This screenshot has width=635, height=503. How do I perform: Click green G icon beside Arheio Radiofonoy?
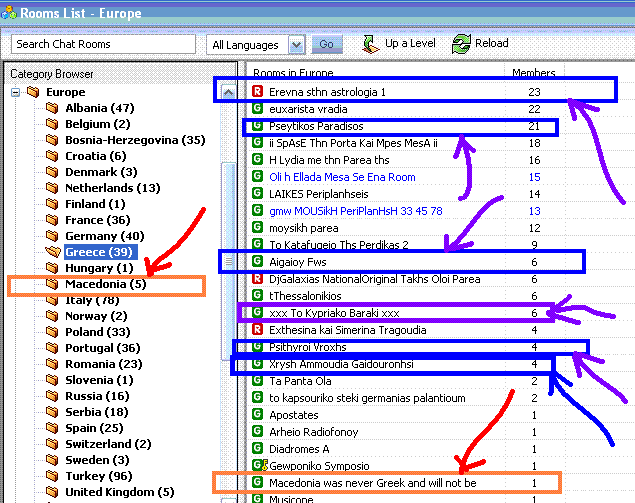click(258, 431)
